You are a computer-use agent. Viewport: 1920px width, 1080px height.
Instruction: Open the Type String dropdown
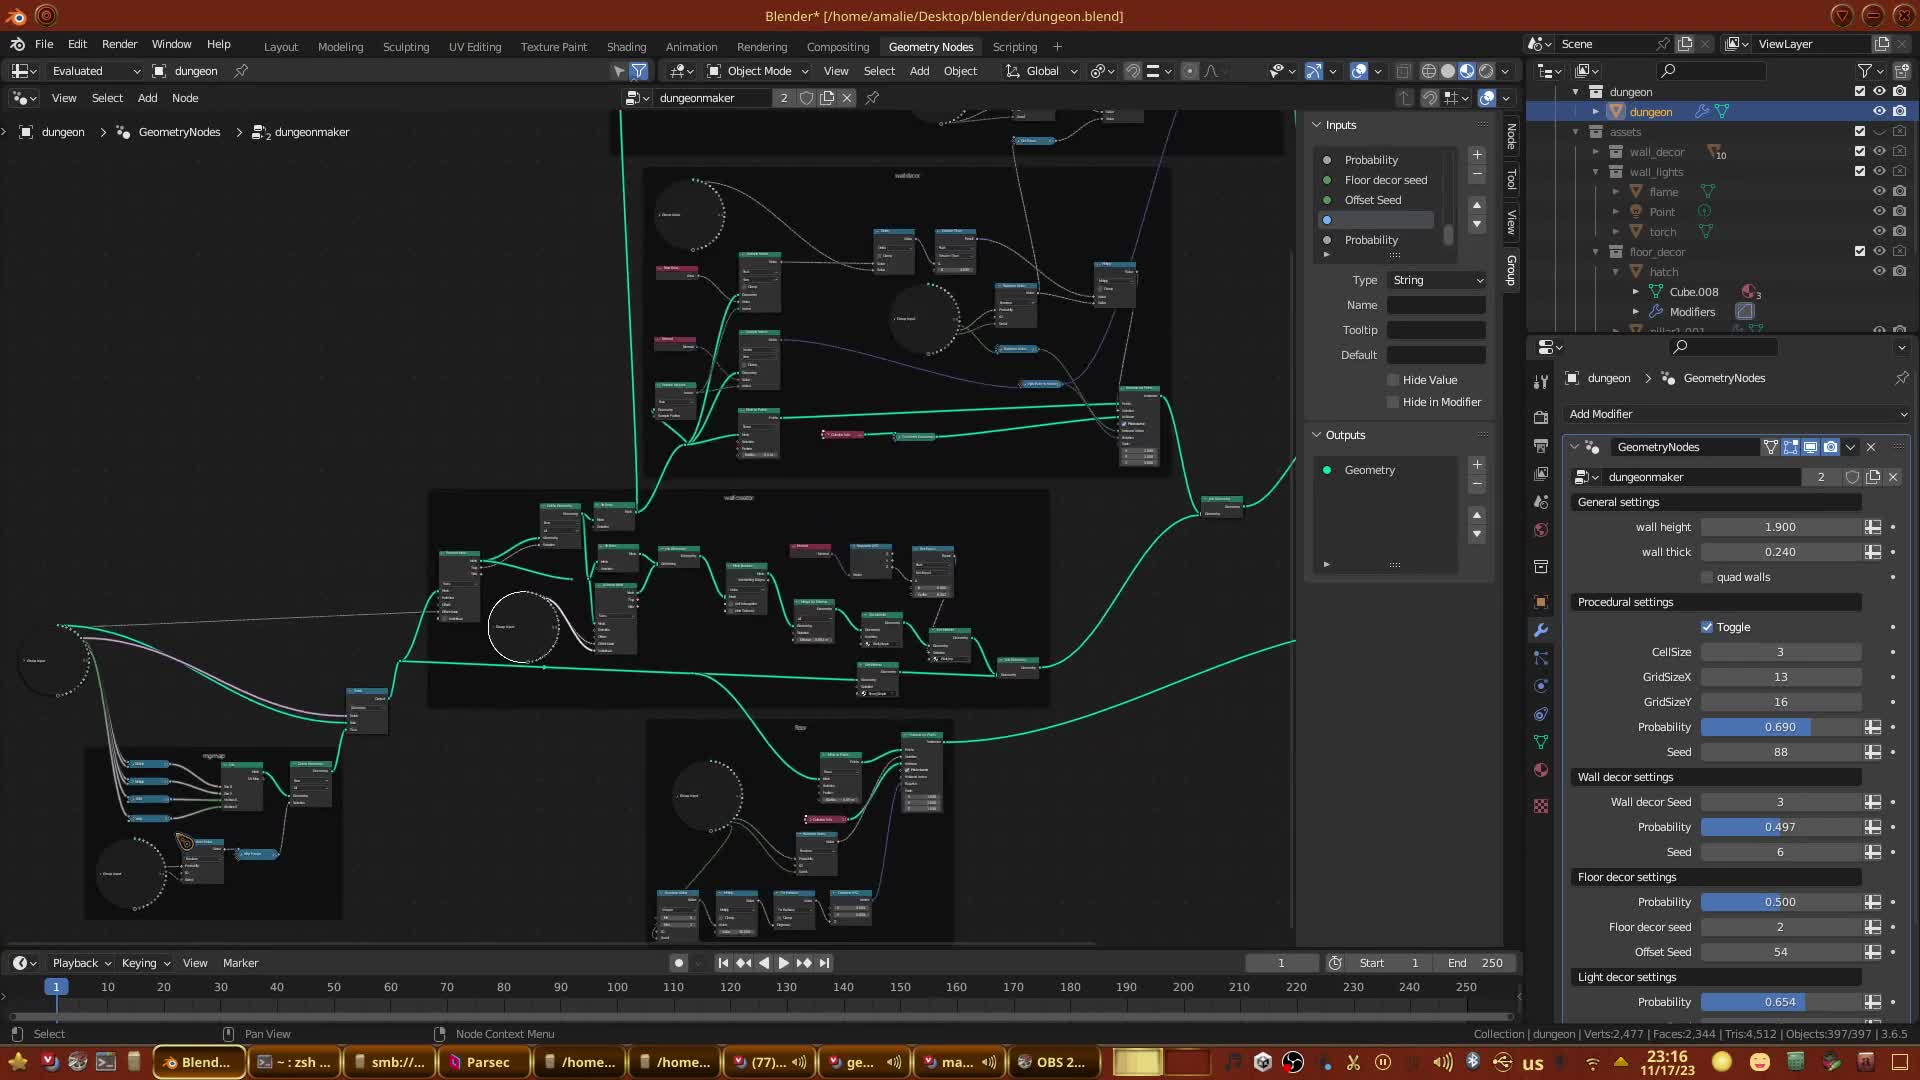coord(1436,280)
